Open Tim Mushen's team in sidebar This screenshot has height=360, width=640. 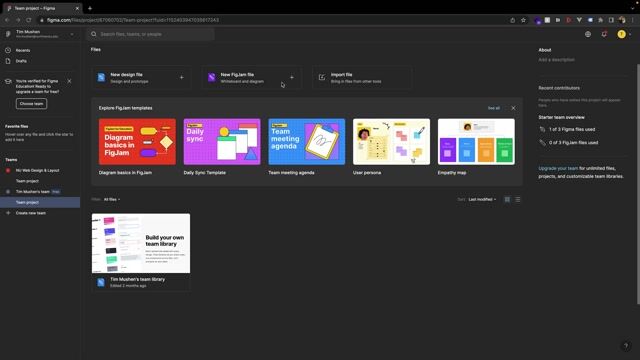(33, 191)
